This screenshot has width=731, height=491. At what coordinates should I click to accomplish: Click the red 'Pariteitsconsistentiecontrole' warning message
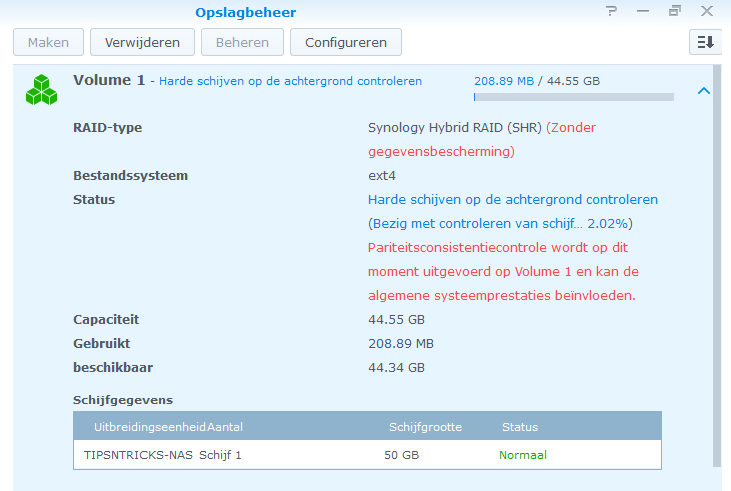click(503, 271)
